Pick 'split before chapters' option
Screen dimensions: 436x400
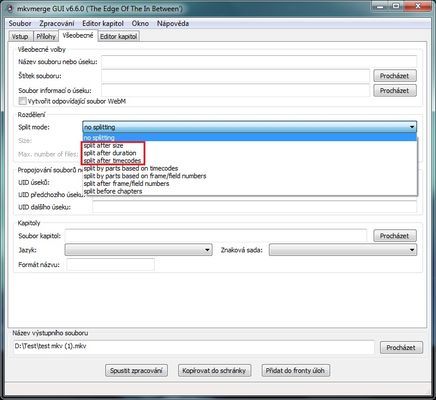[113, 191]
